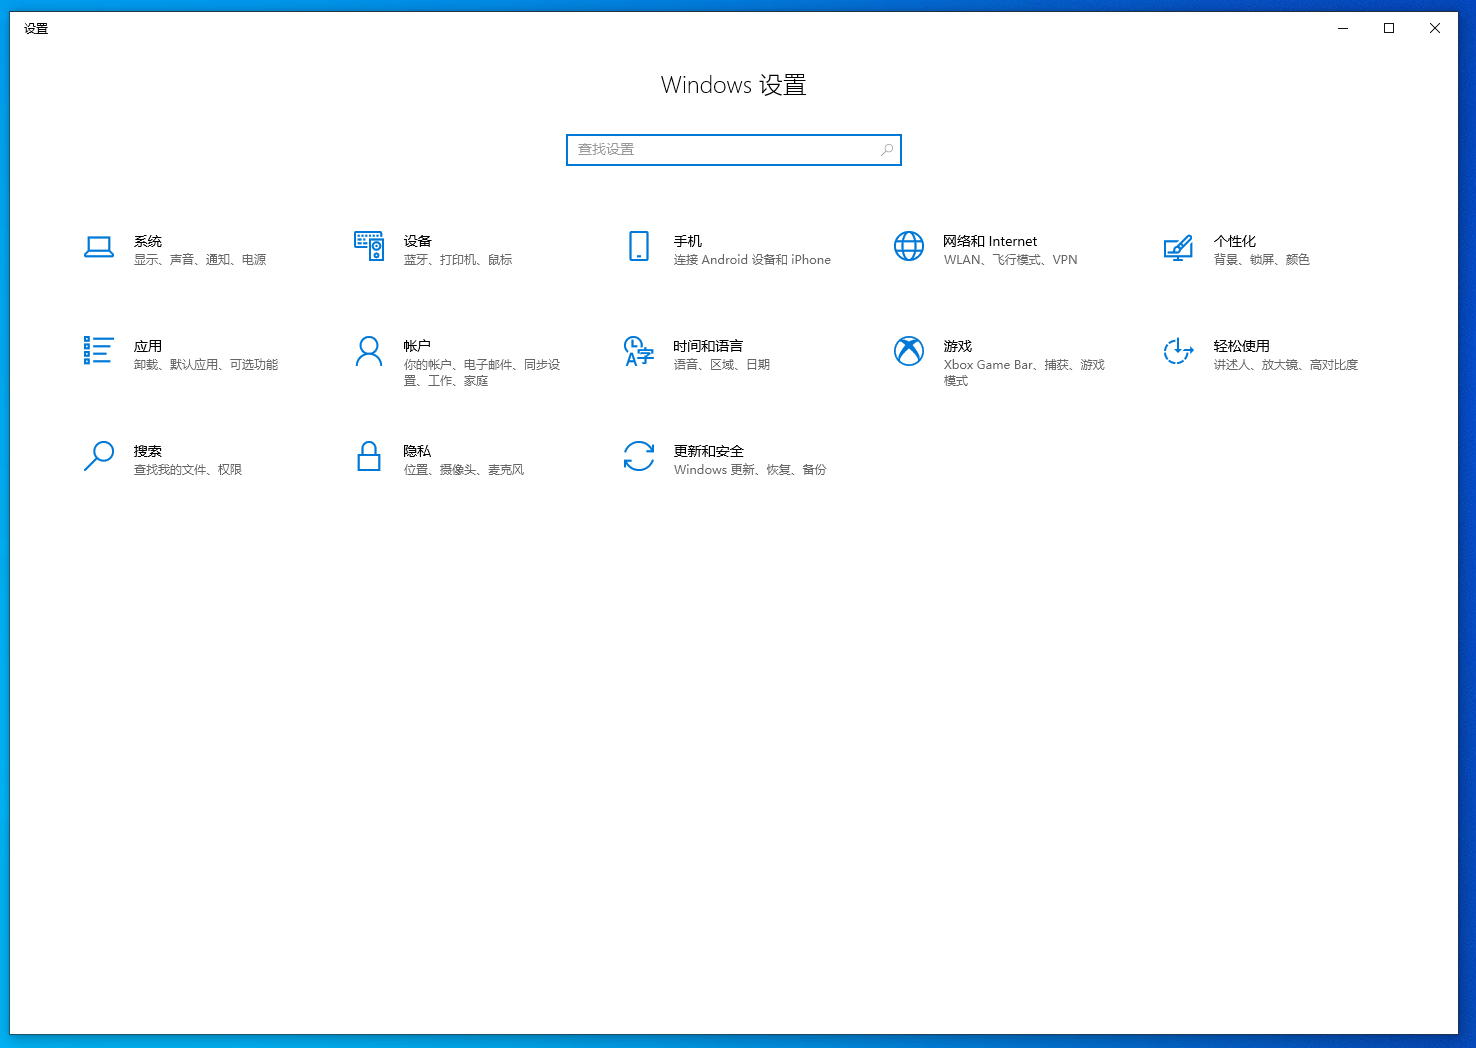The image size is (1476, 1048).
Task: Click the text 蓝牙、打印机、鼠标
Action: click(458, 260)
